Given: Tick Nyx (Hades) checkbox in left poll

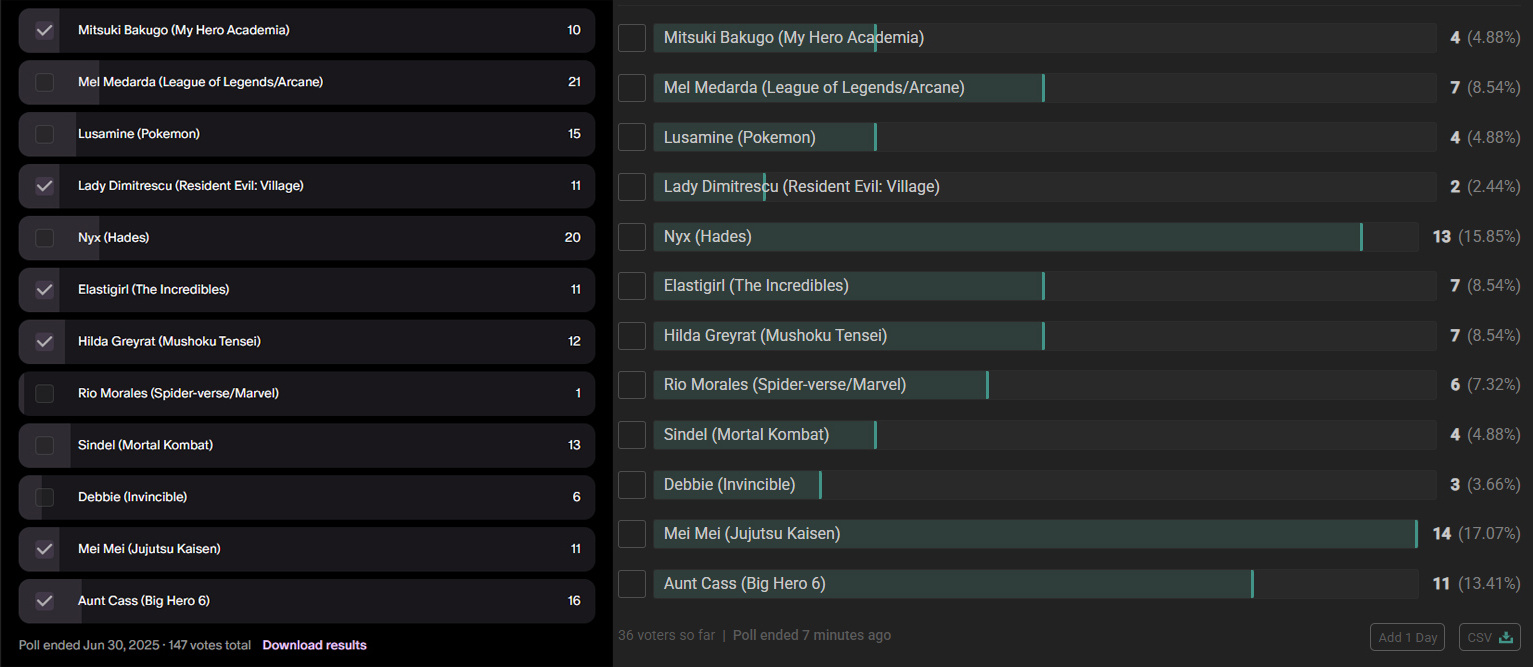Looking at the screenshot, I should [x=44, y=238].
